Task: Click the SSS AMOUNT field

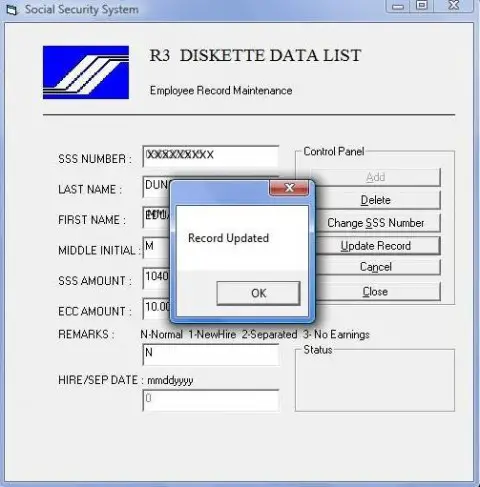Action: coord(156,278)
